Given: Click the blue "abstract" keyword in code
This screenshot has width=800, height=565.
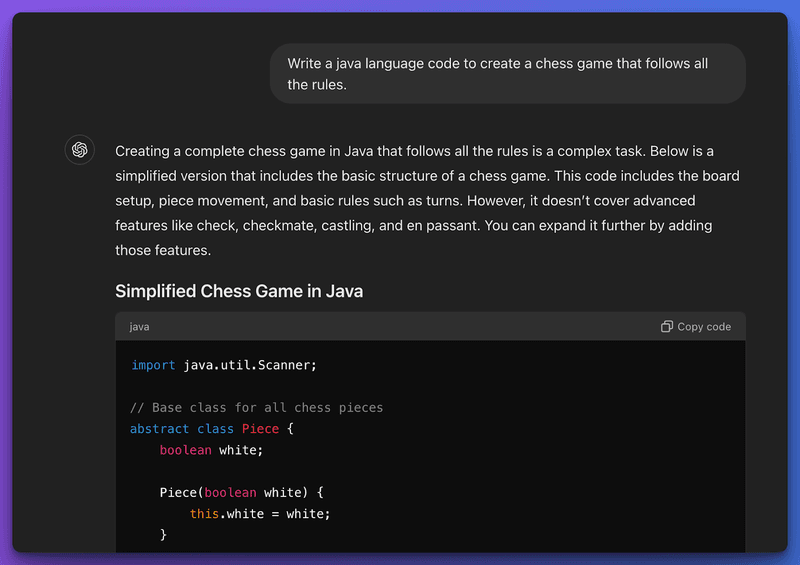Looking at the screenshot, I should click(160, 429).
